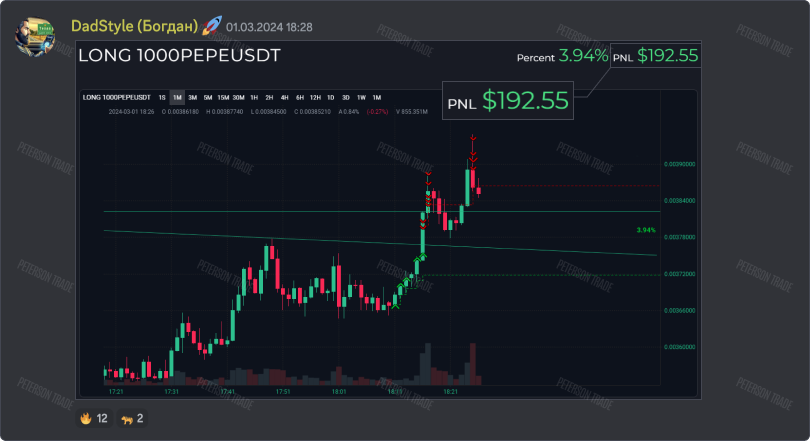Toggle the fire emoji reaction with 12
Screen dimensions: 810x441
pyautogui.click(x=93, y=418)
